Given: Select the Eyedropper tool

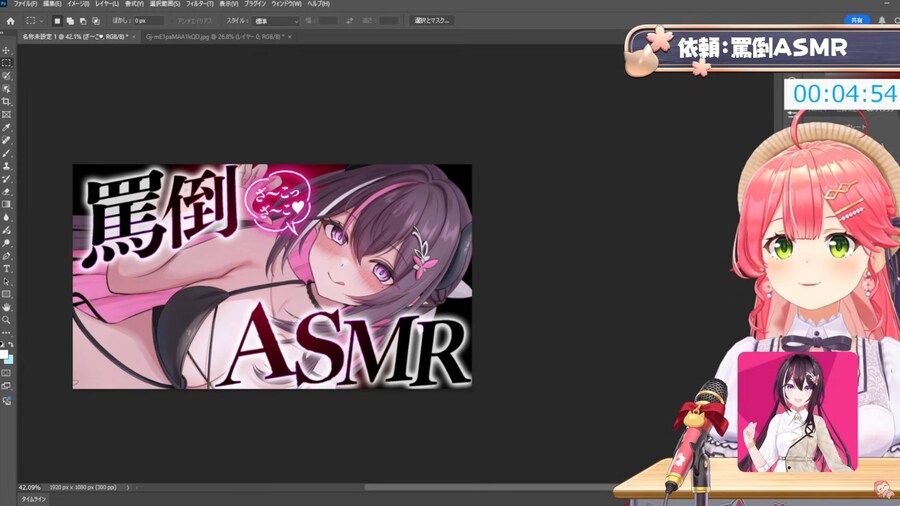Looking at the screenshot, I should [6, 127].
